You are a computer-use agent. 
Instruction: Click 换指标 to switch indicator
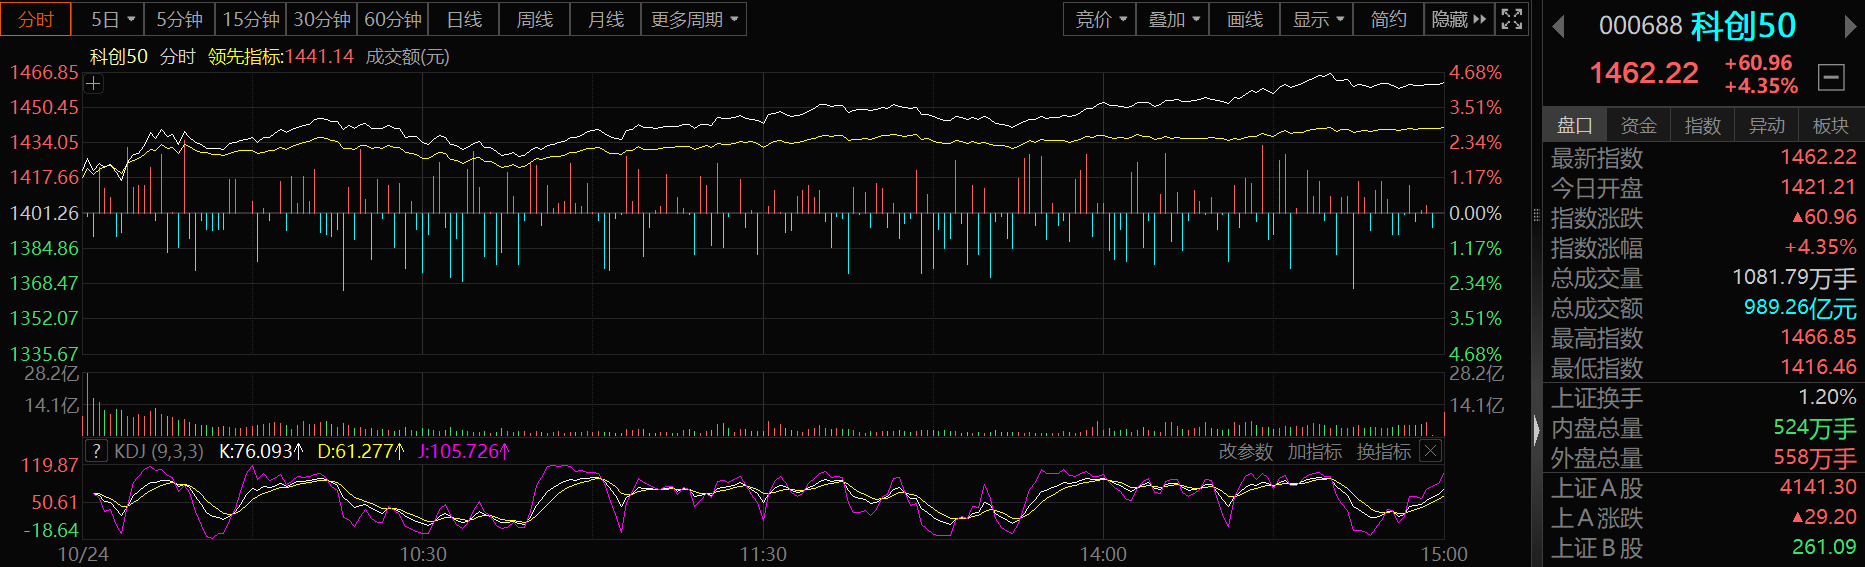pos(1383,452)
